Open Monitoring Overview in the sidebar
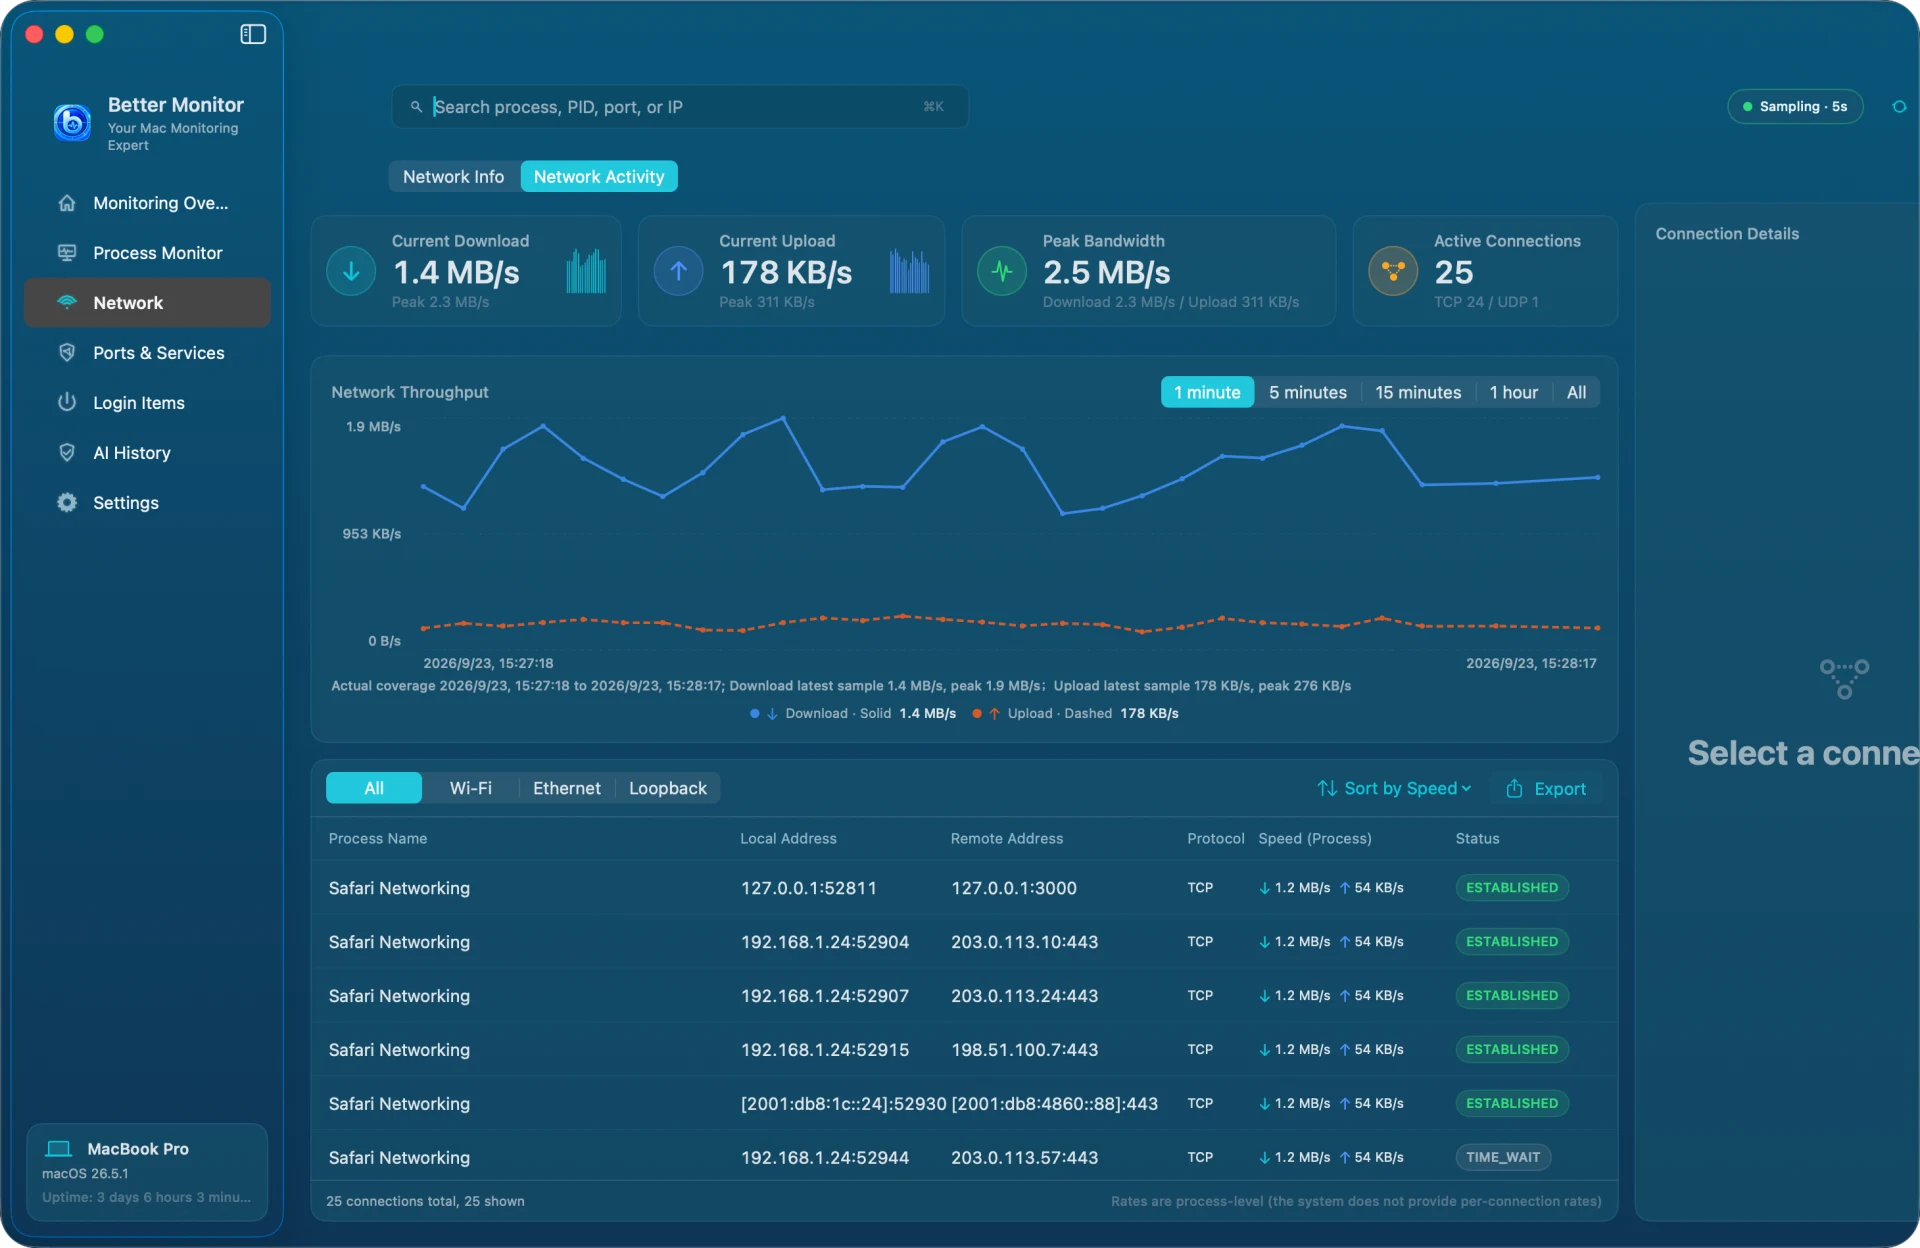The height and width of the screenshot is (1248, 1920). click(x=147, y=203)
